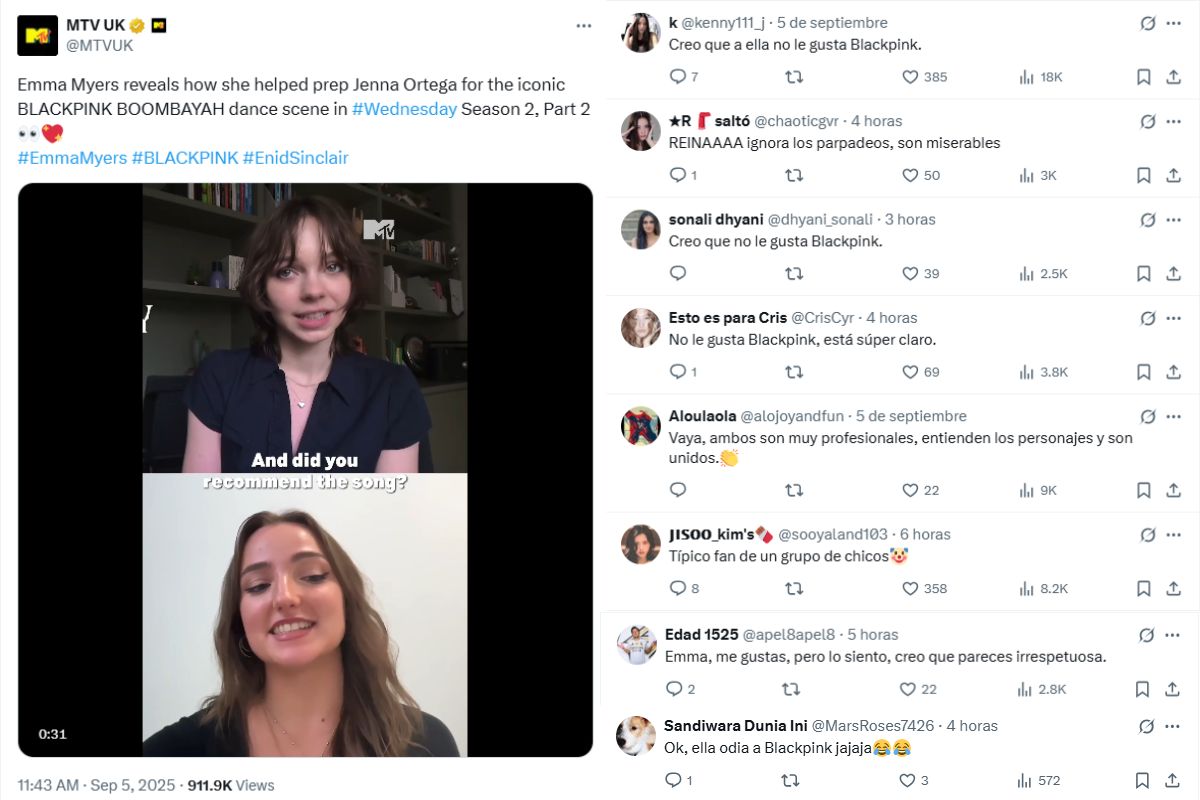Expand options menu on @apel8apel8's comment
1200x800 pixels.
1170,634
